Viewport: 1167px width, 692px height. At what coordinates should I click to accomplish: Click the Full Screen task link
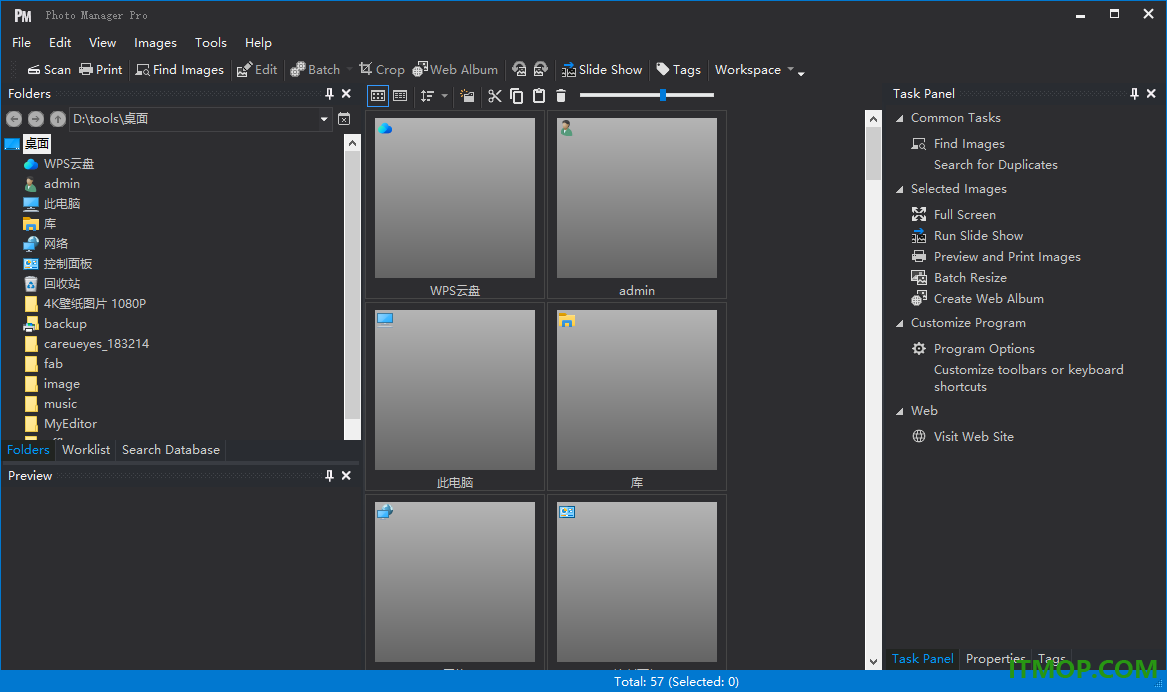pos(965,214)
